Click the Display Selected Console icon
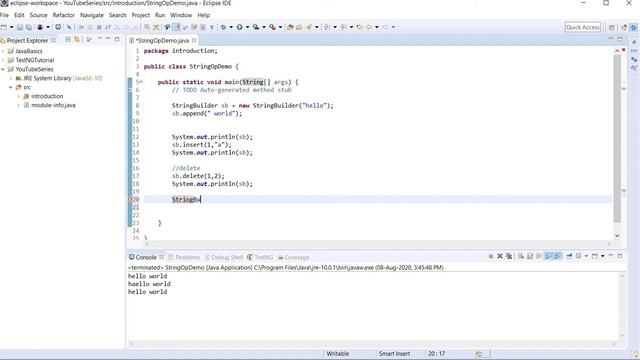Viewport: 640px width, 360px height. 578,256
